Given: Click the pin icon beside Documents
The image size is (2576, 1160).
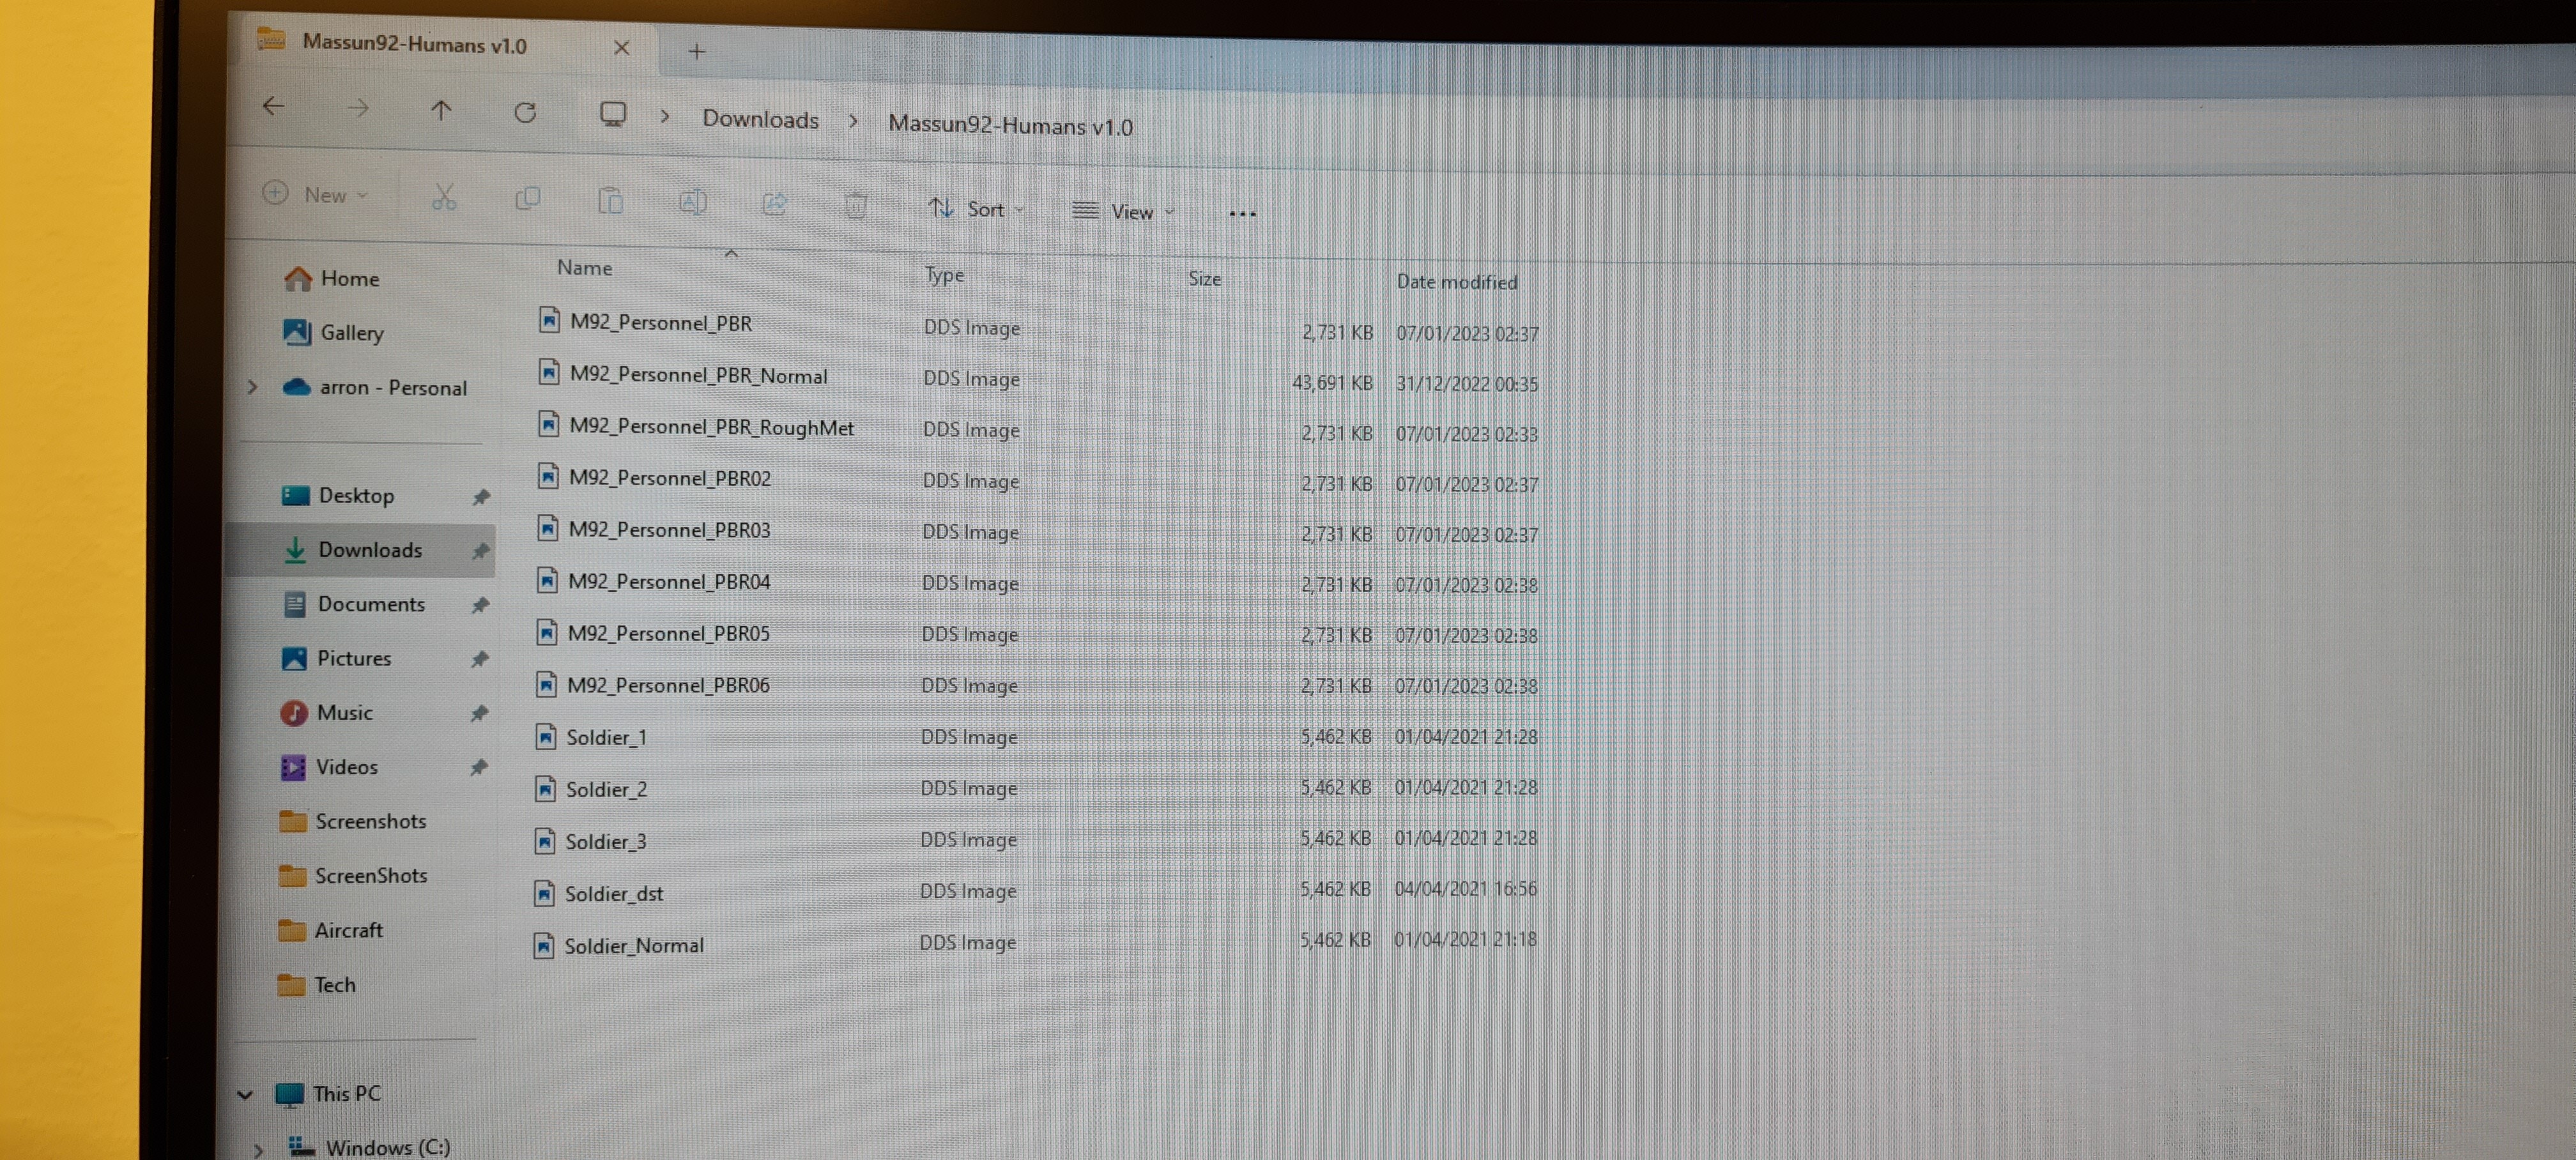Looking at the screenshot, I should (x=480, y=605).
